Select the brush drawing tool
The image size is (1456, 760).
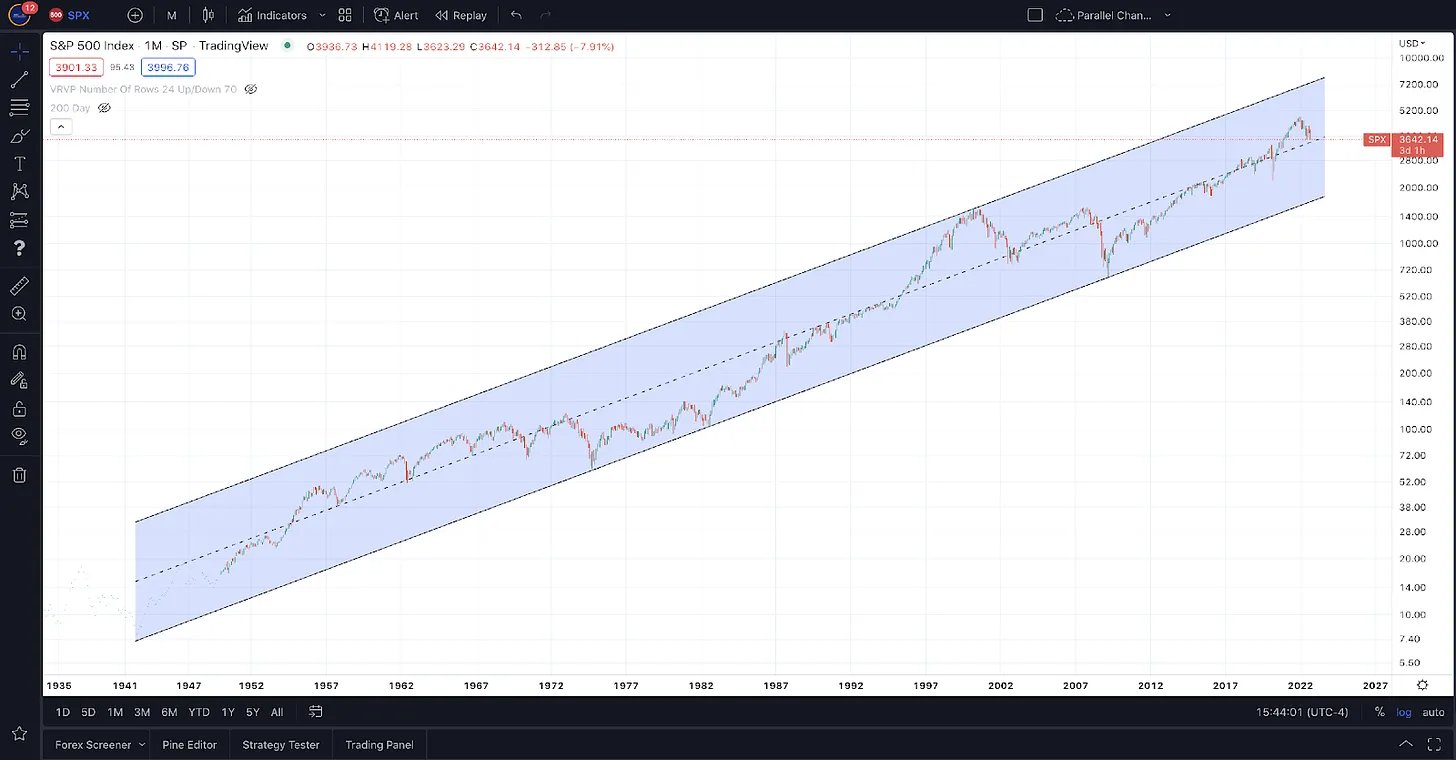click(19, 135)
